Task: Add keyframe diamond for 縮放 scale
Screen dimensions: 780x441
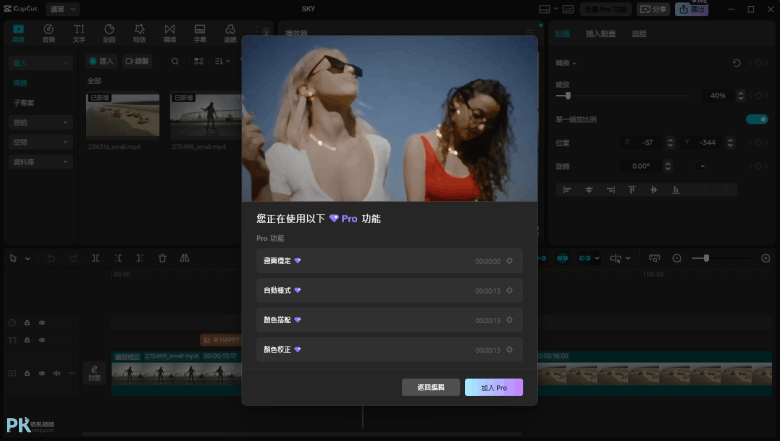Action: tap(758, 95)
